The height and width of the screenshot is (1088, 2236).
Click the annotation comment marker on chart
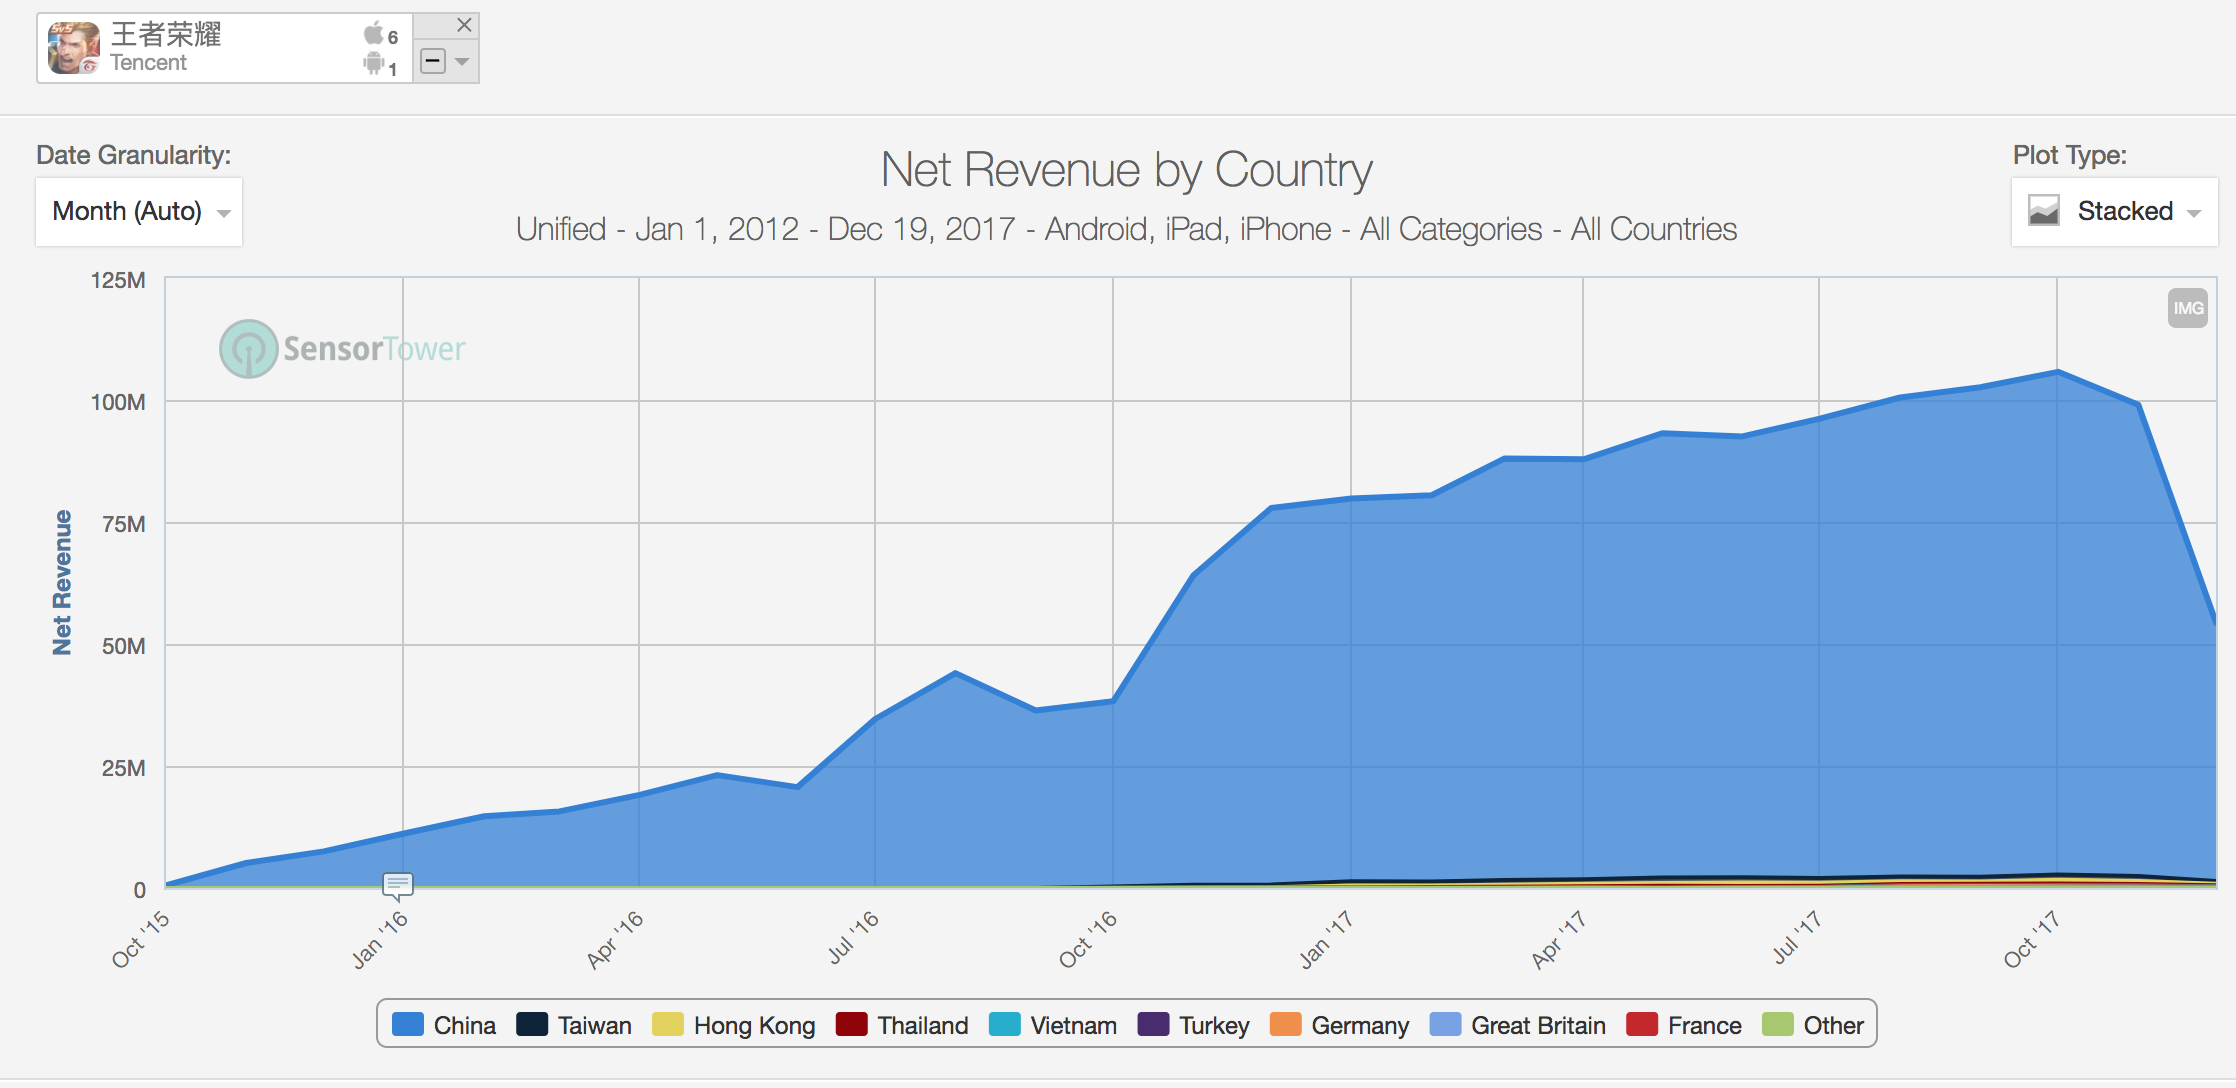[x=398, y=884]
